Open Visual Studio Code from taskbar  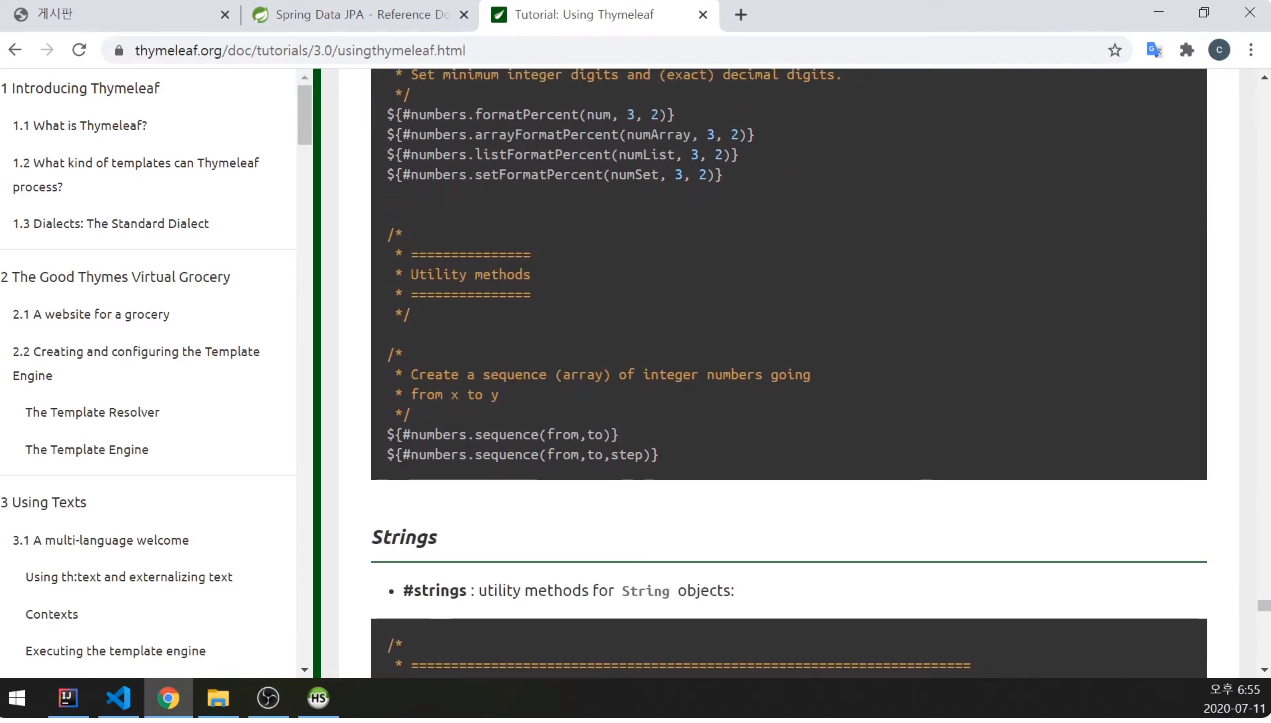pyautogui.click(x=118, y=698)
